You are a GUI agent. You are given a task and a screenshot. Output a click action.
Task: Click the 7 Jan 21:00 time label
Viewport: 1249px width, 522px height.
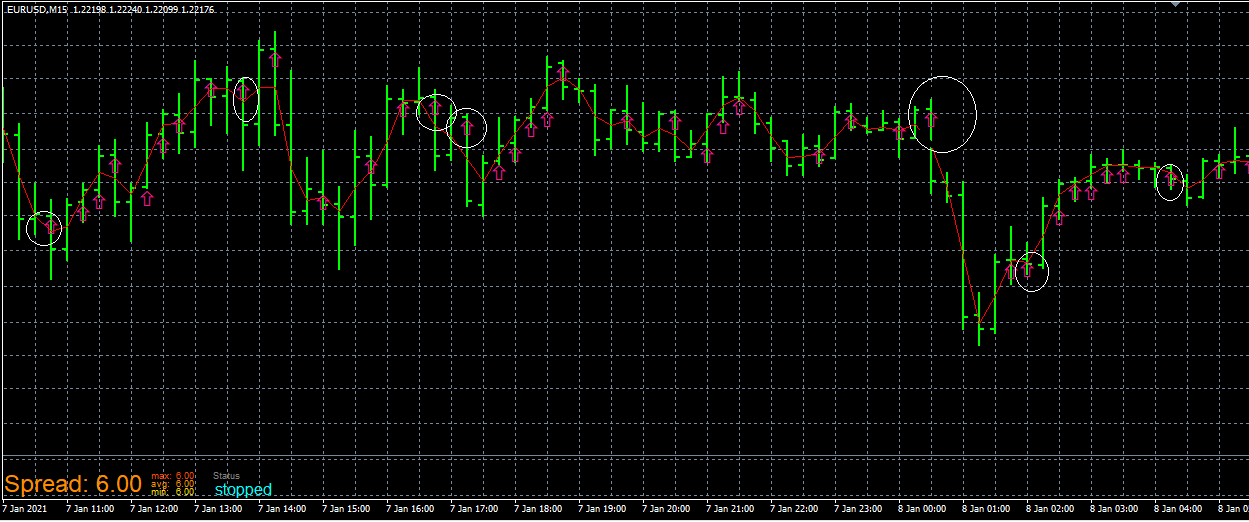[730, 509]
